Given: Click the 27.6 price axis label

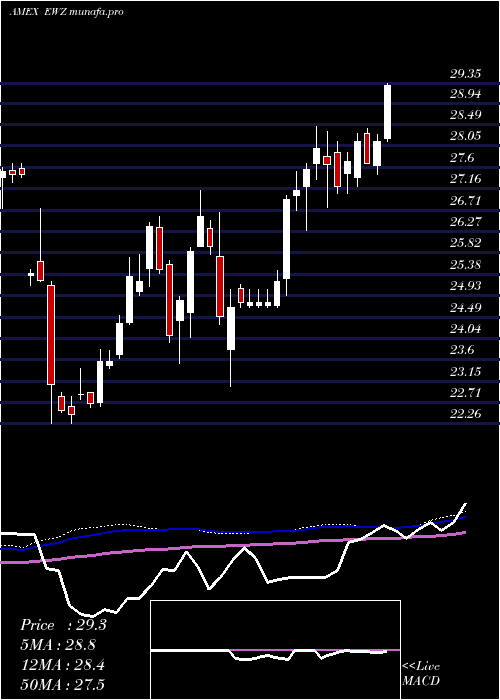Looking at the screenshot, I should 462,158.
